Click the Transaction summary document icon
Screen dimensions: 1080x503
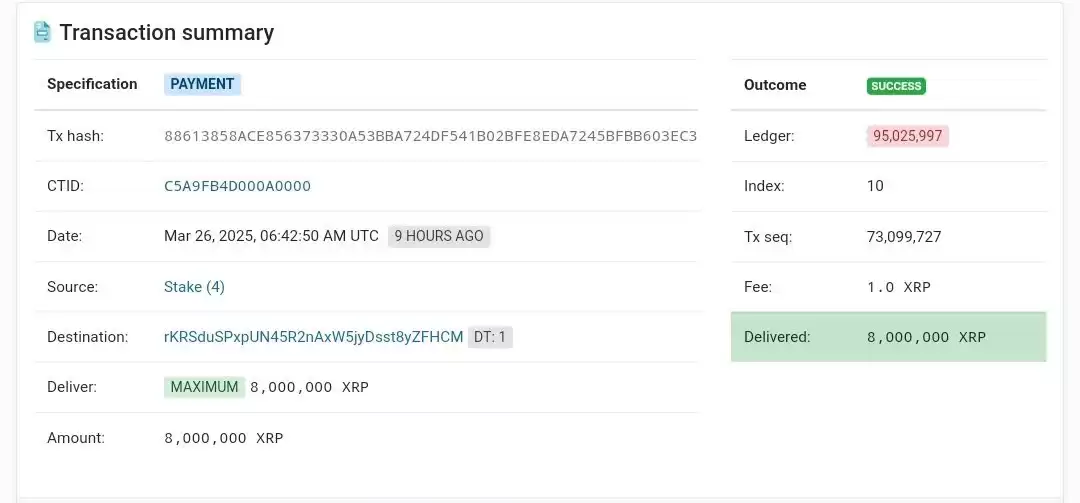43,32
